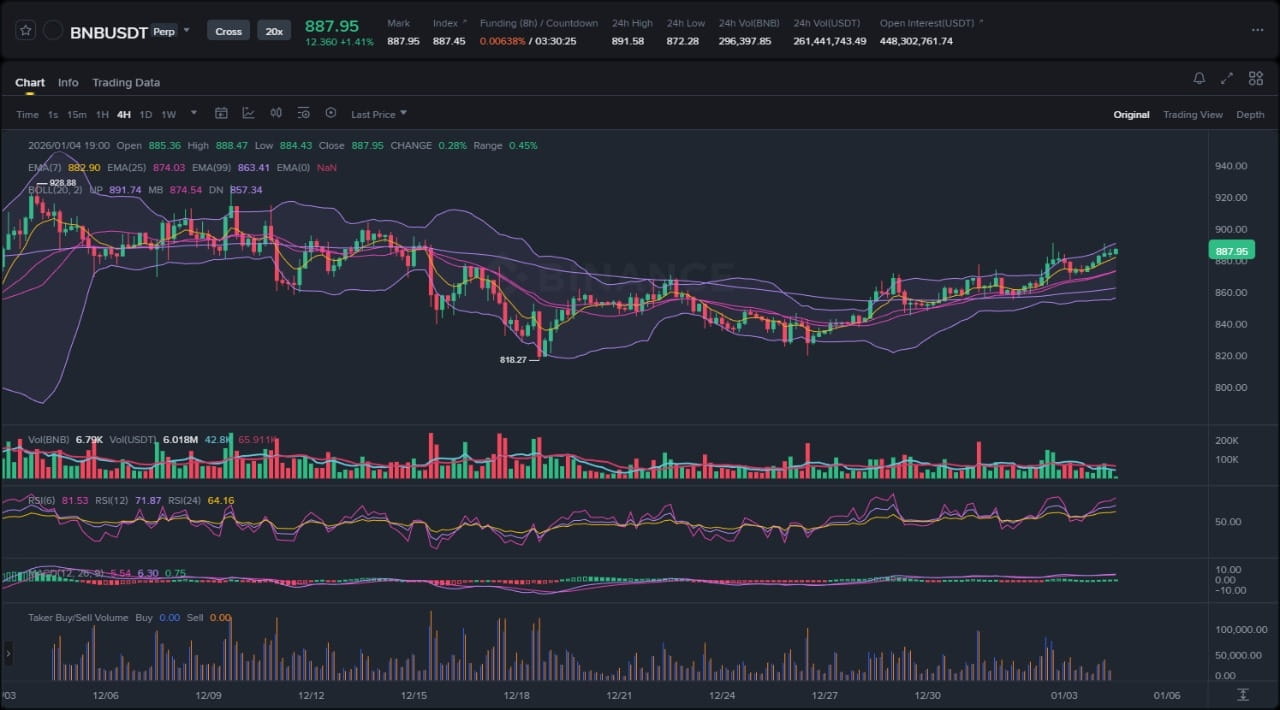Open the chart layout grid icon
Image resolution: width=1280 pixels, height=710 pixels.
pyautogui.click(x=1255, y=79)
